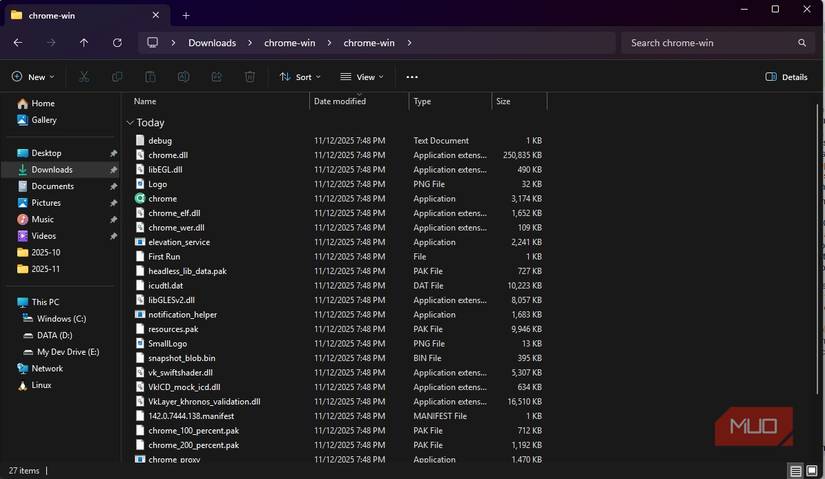
Task: Click the Delete trash can icon
Action: [250, 77]
